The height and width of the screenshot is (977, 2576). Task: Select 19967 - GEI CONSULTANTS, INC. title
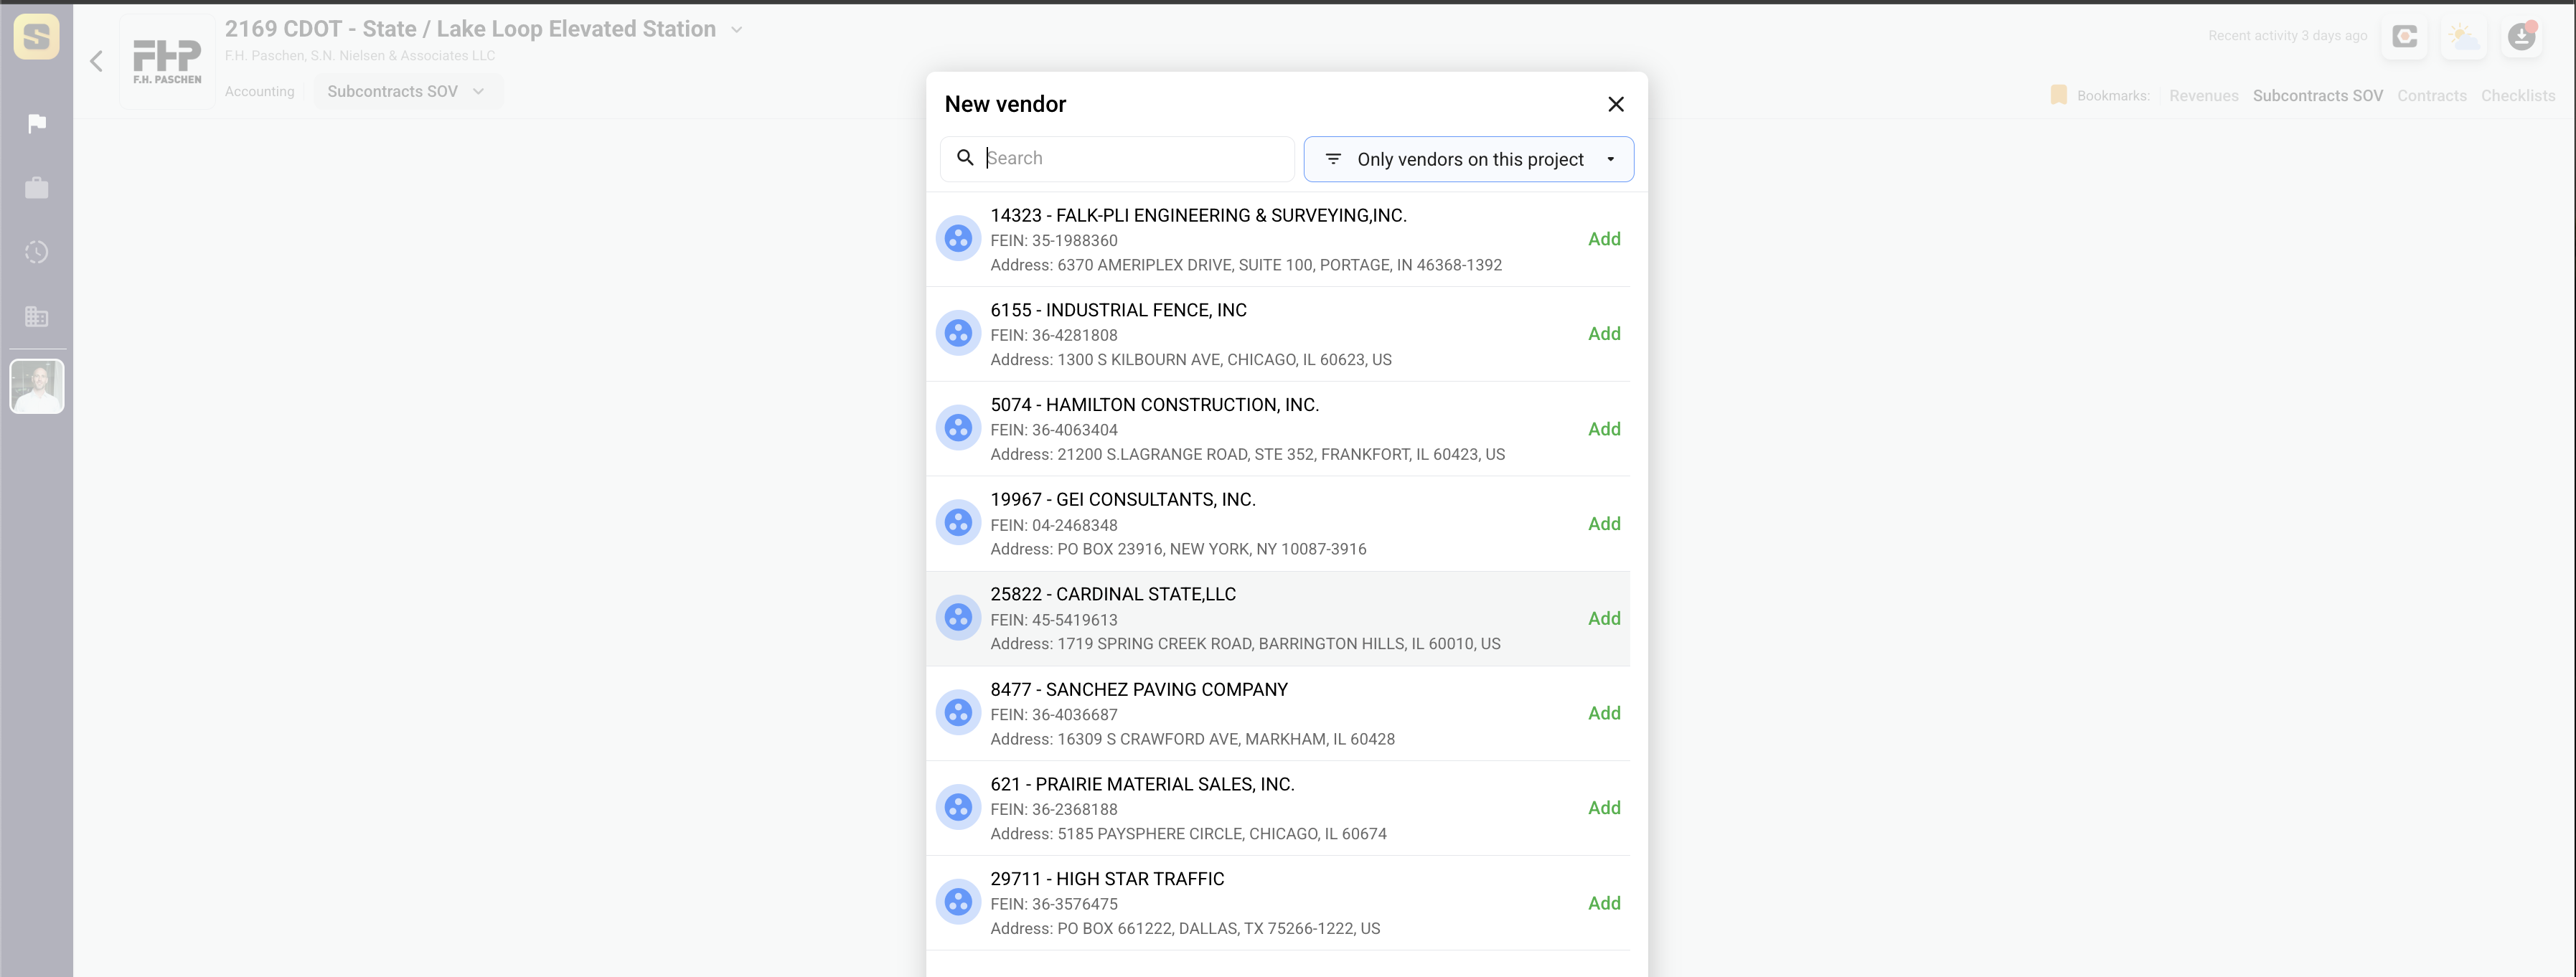tap(1122, 499)
